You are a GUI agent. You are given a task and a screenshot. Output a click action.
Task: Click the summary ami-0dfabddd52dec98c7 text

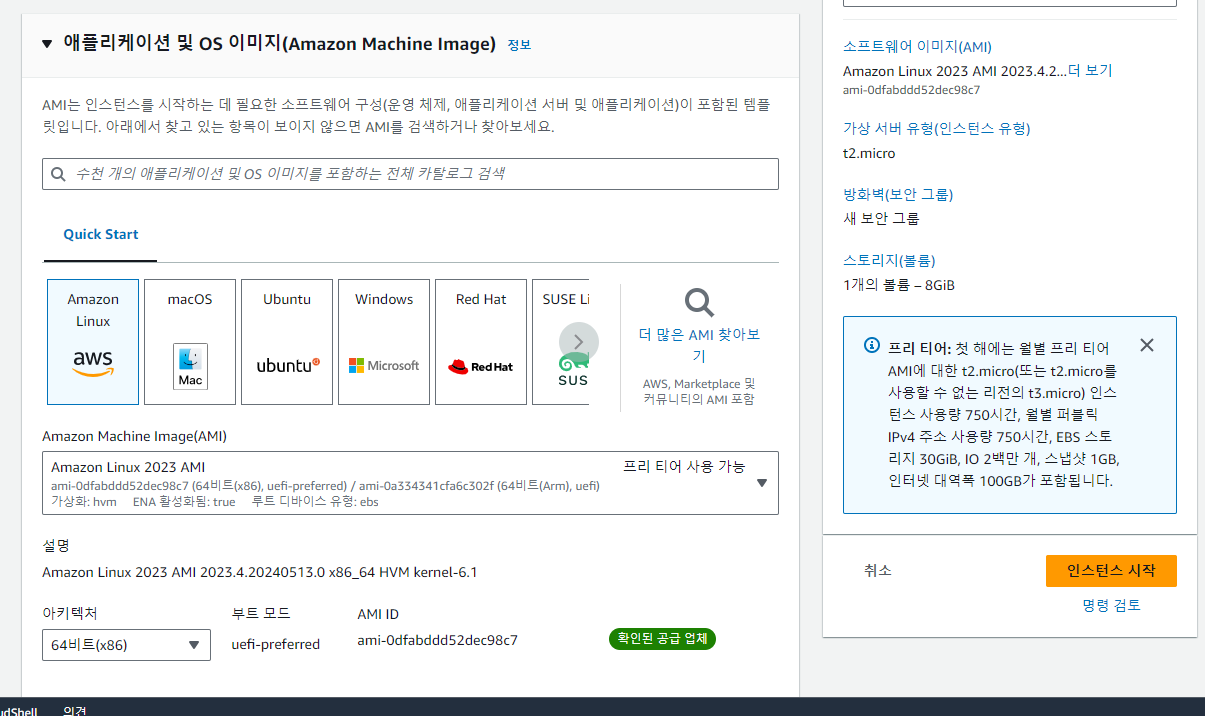[x=911, y=89]
